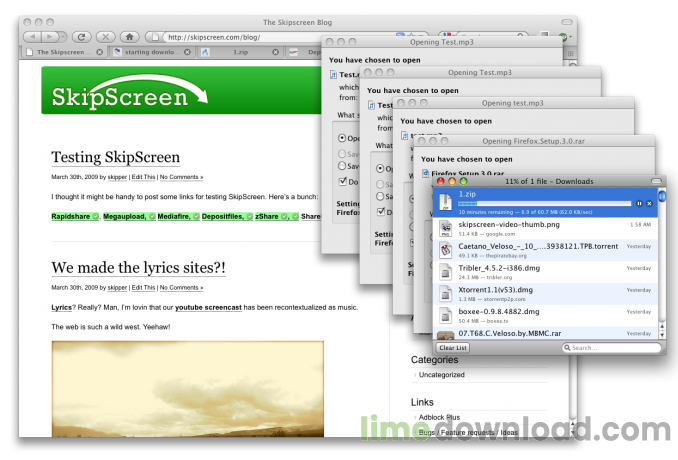This screenshot has height=460, width=678.
Task: Go back with the browser Back arrow
Action: [x=33, y=37]
